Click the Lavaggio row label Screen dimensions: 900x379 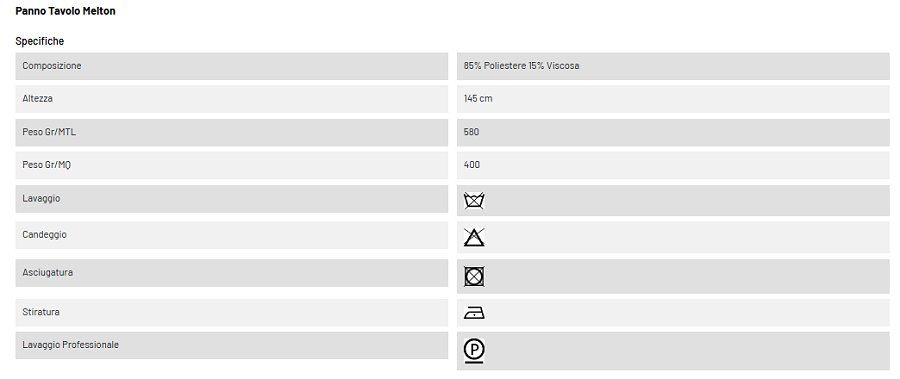coord(41,199)
